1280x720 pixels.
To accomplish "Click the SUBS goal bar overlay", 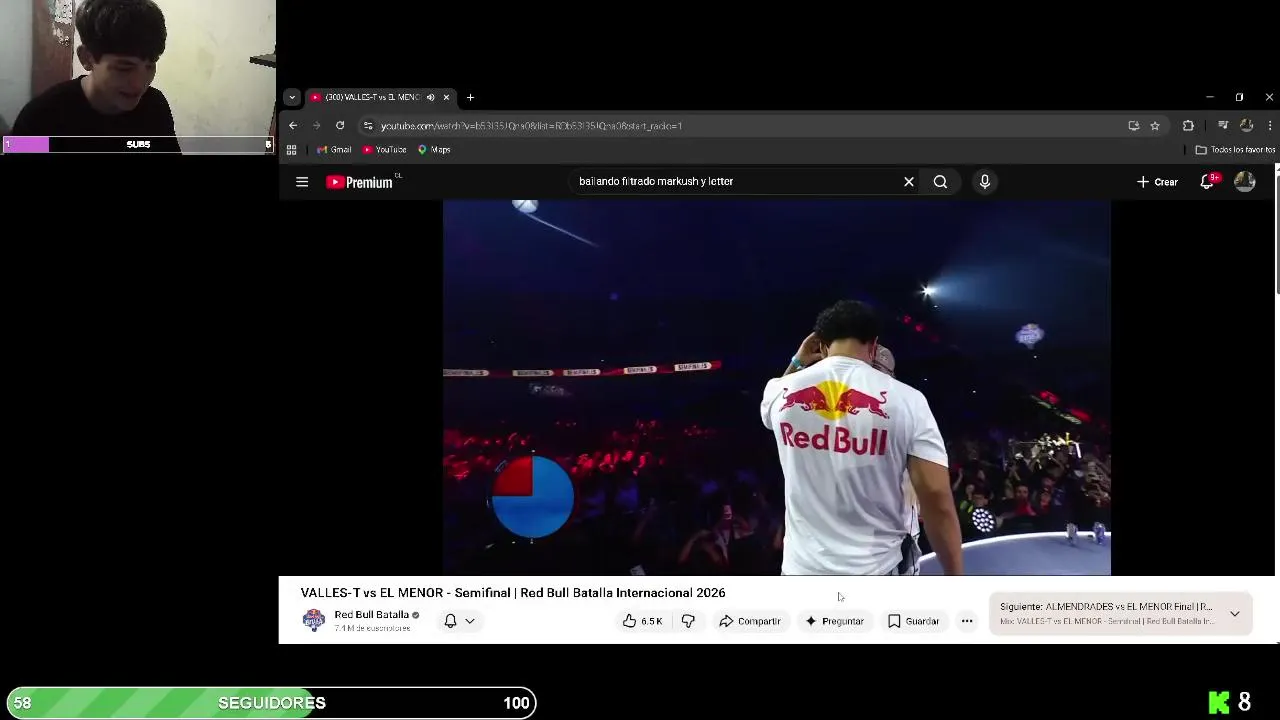I will (x=138, y=144).
